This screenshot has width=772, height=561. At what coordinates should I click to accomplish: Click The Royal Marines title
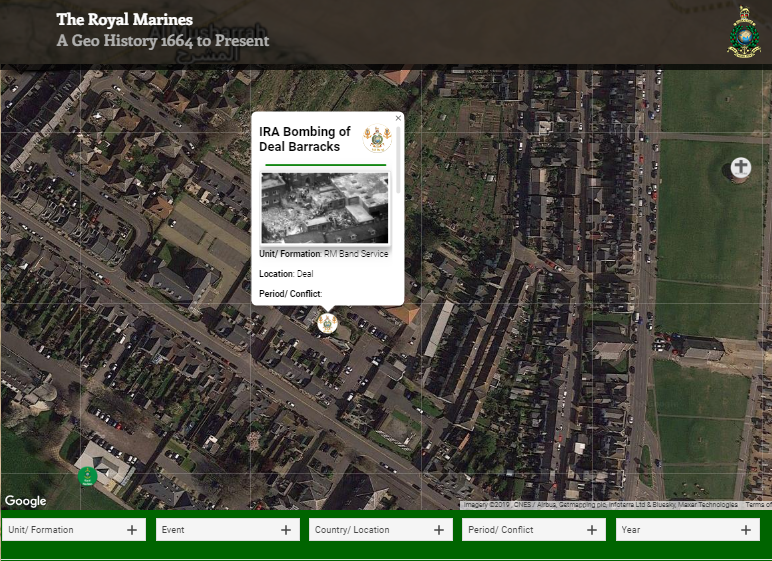coord(125,19)
